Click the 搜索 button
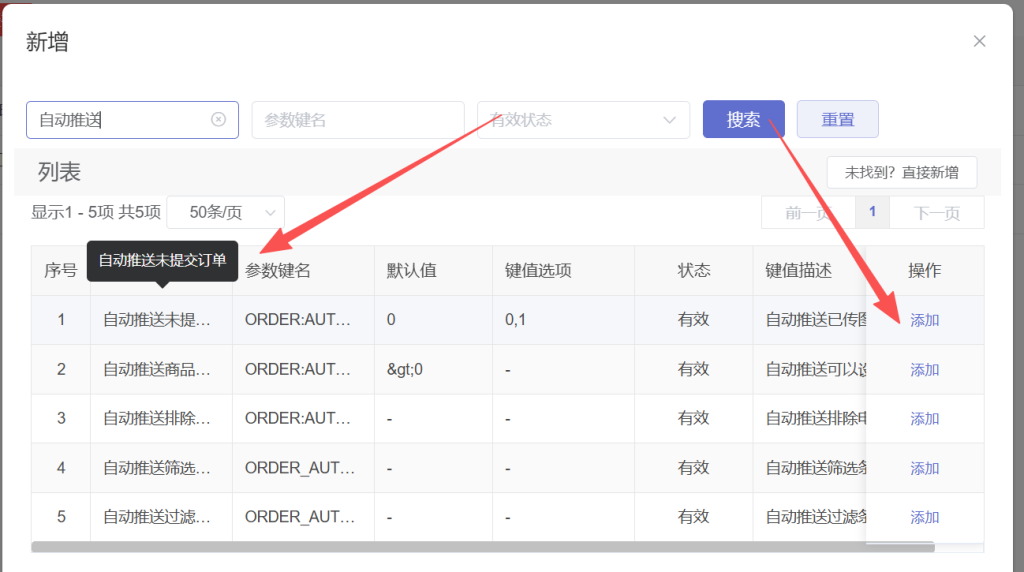 pyautogui.click(x=743, y=119)
